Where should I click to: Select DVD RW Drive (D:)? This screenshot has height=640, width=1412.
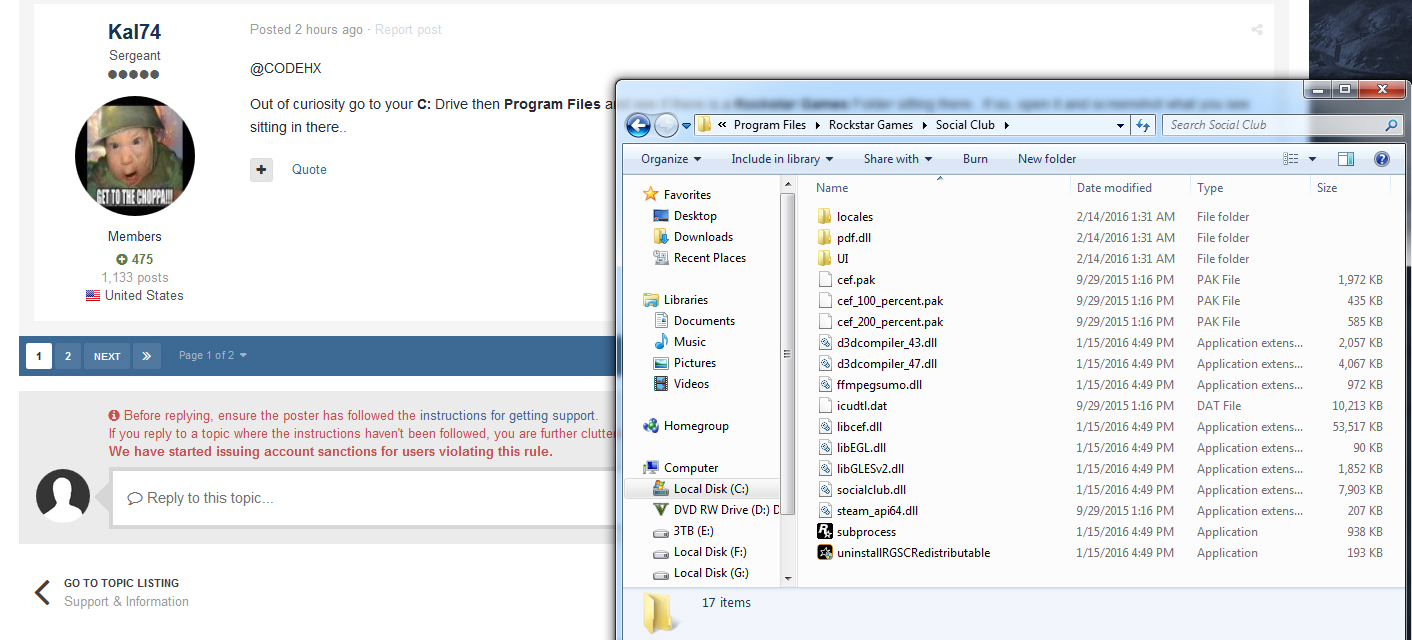pos(725,510)
